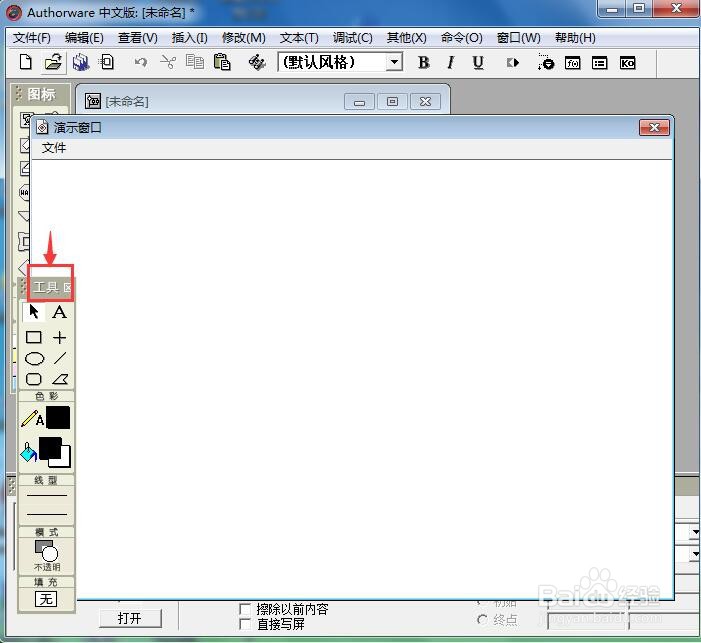Copy selection using toolbar icon
701x643 pixels.
click(195, 62)
